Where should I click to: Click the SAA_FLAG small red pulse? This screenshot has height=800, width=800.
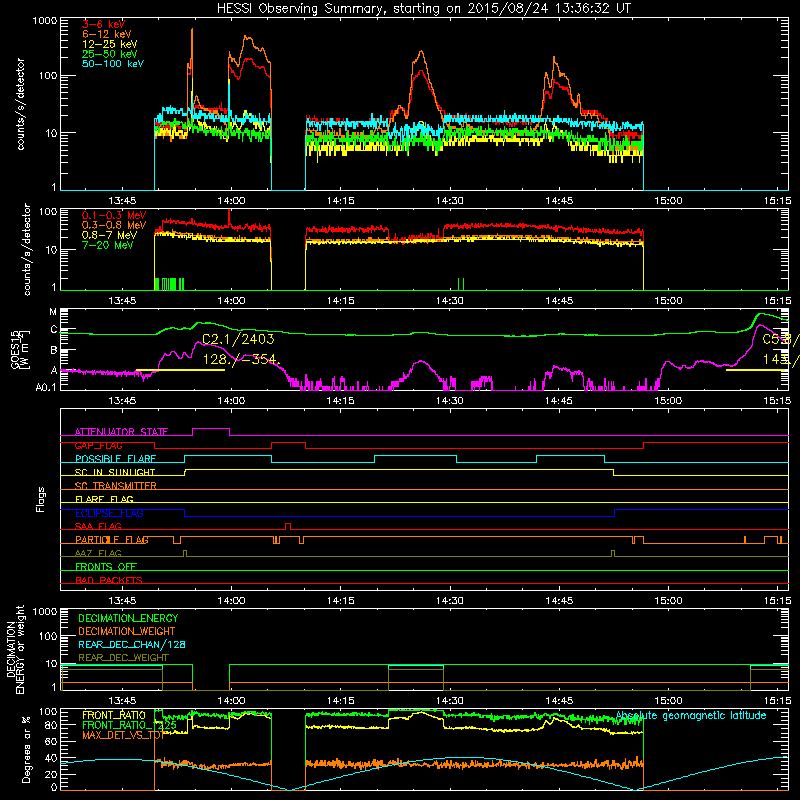point(288,524)
